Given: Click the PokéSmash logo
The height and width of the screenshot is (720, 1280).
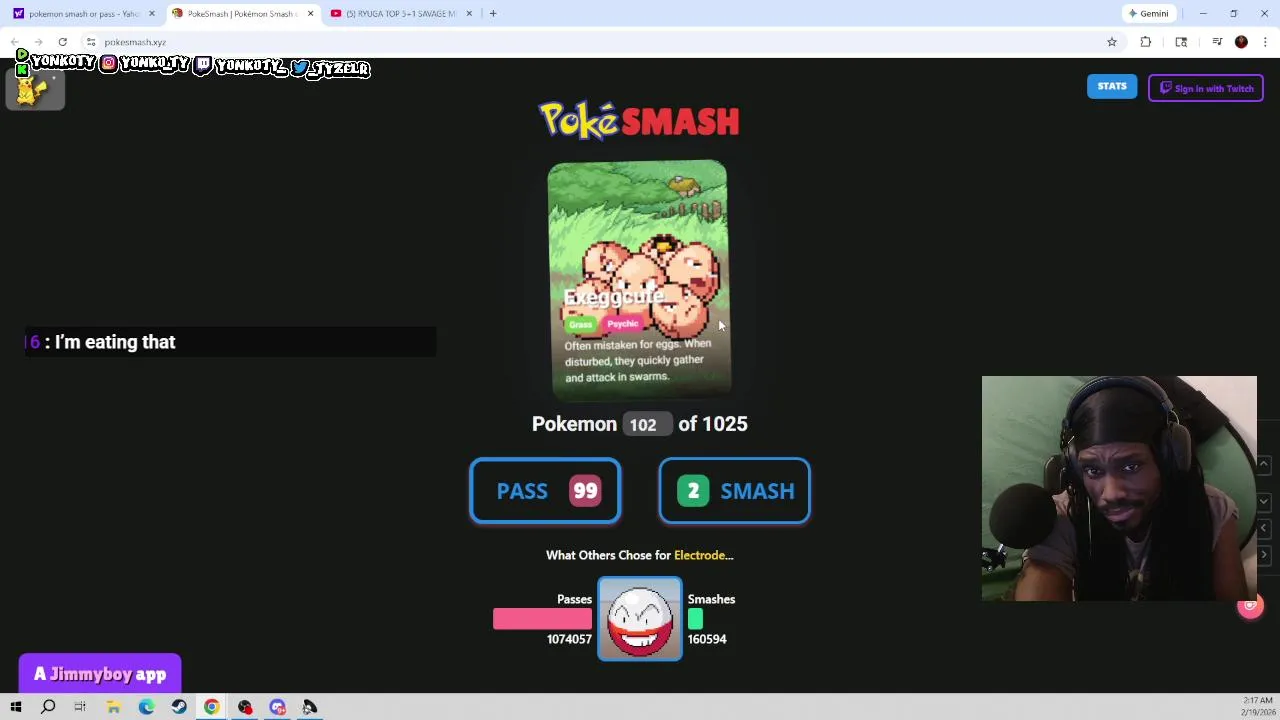Looking at the screenshot, I should (640, 120).
